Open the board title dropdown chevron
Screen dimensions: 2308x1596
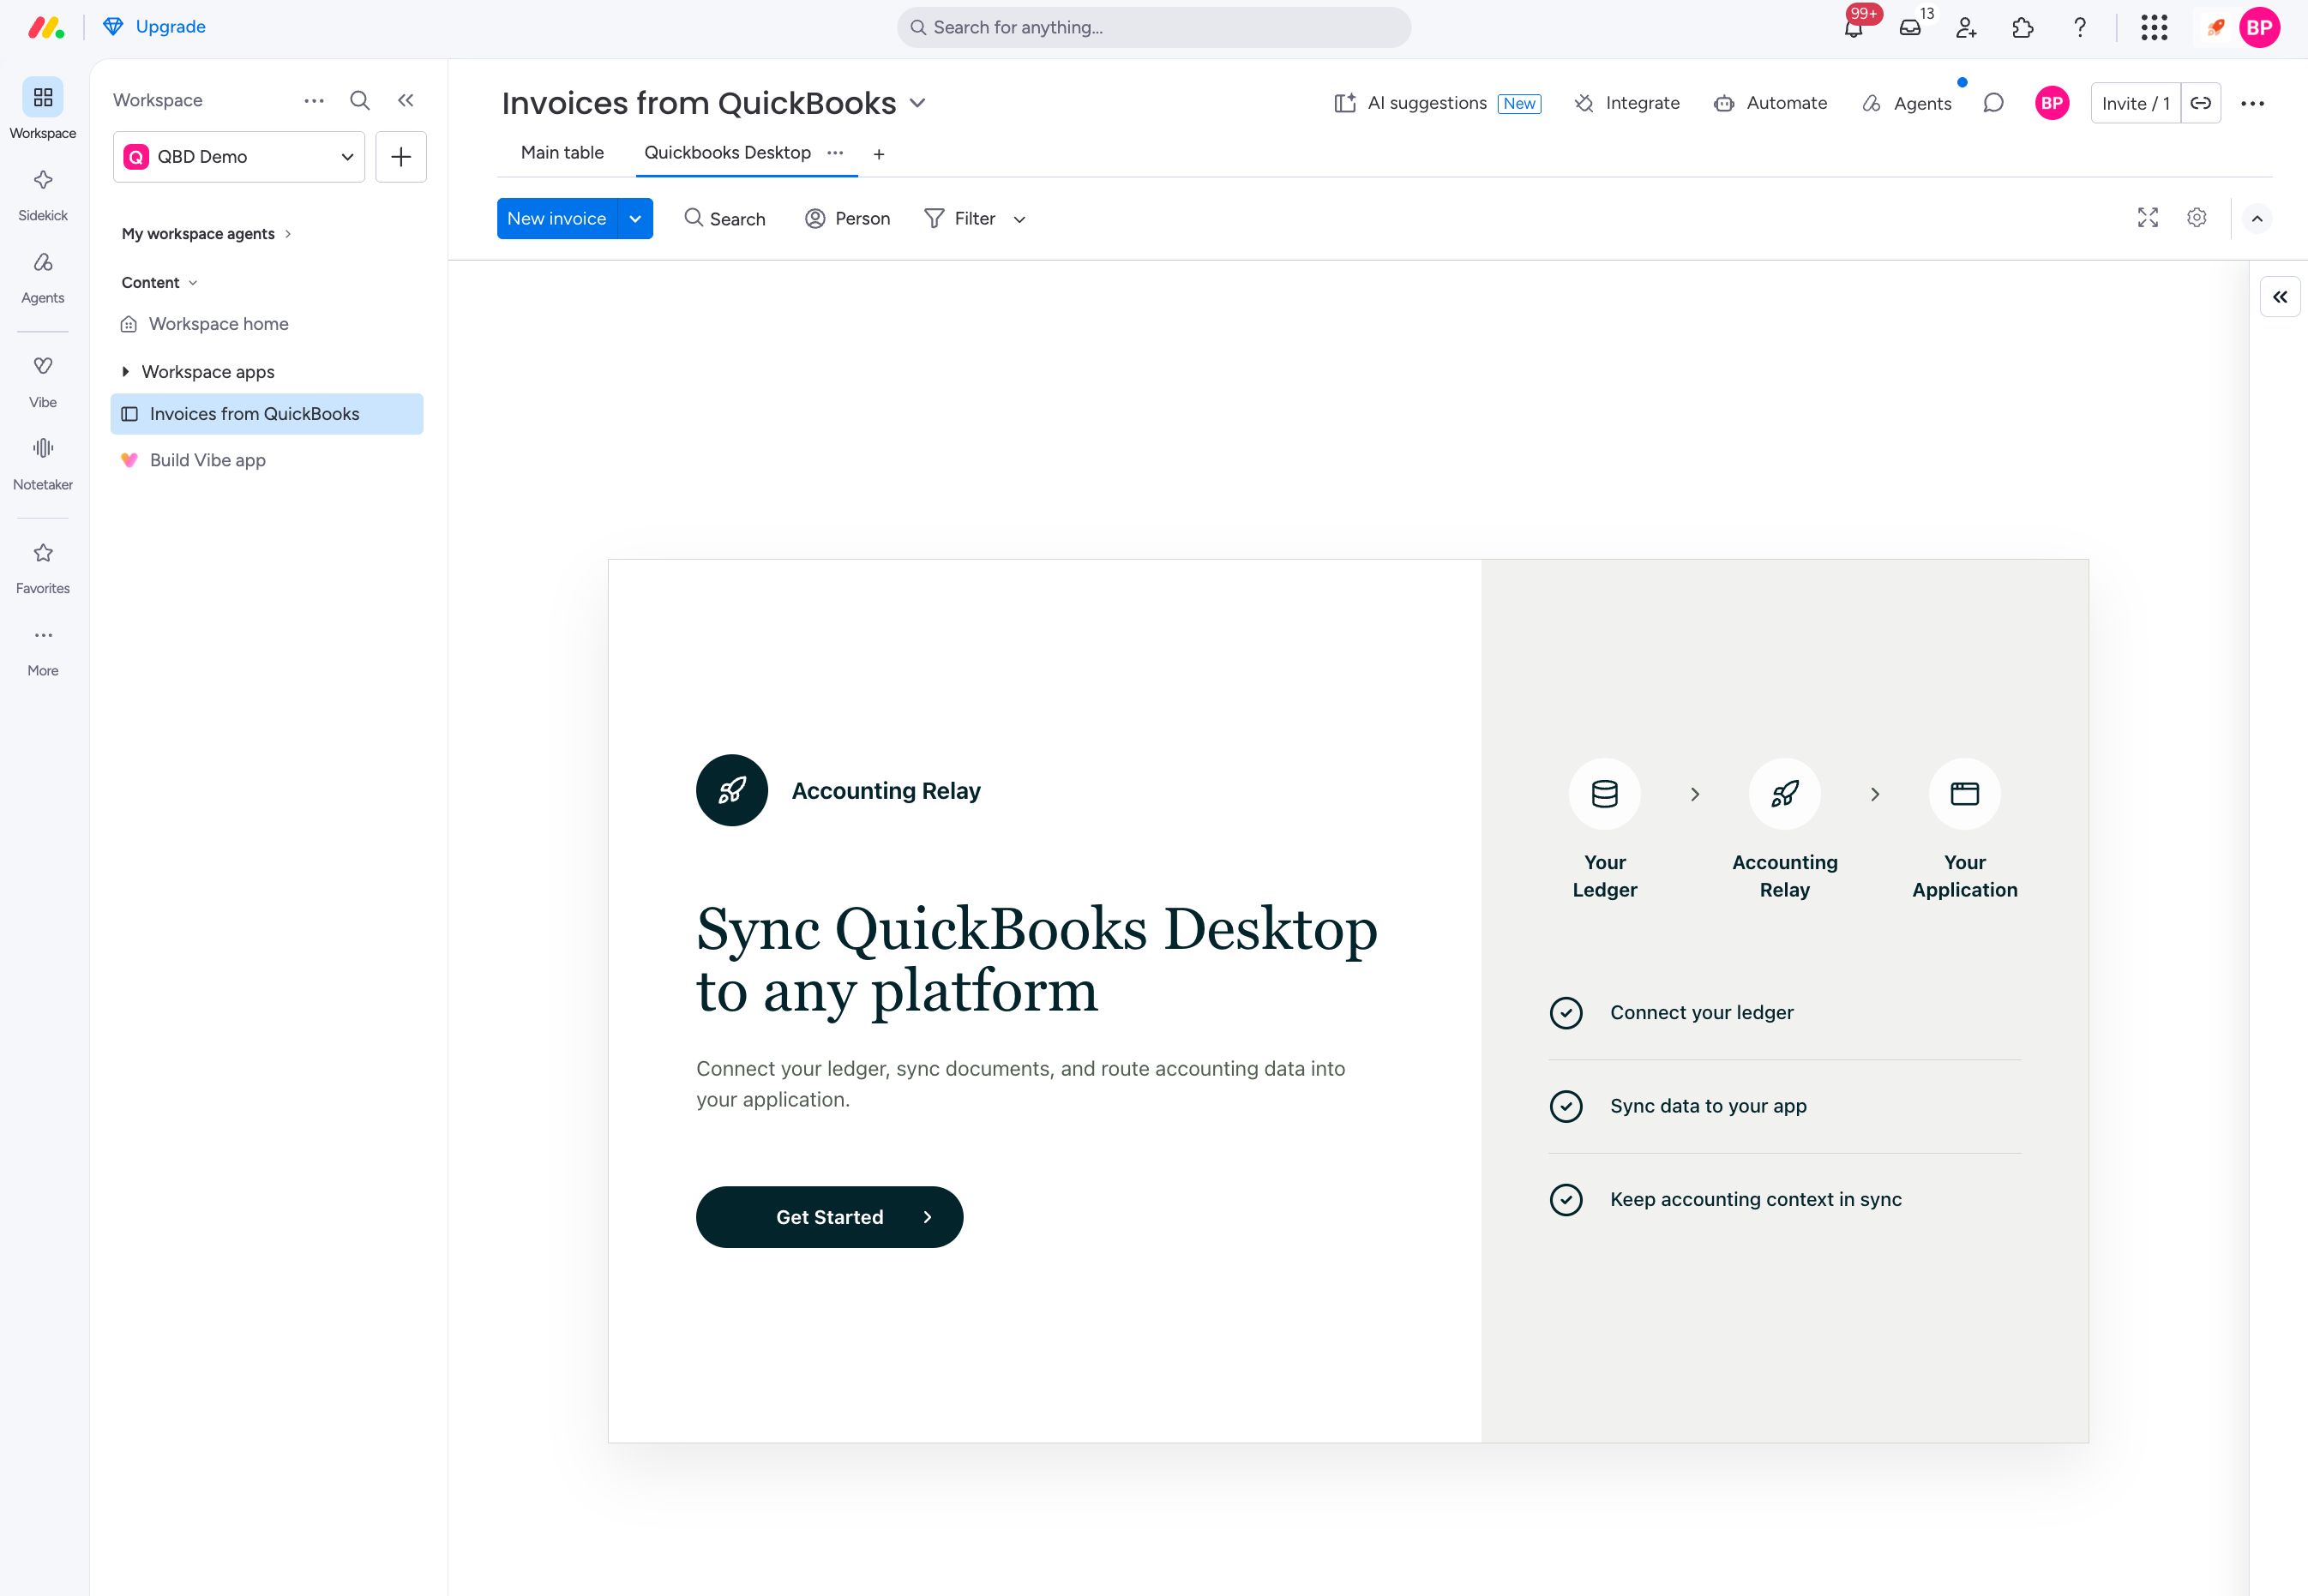tap(917, 103)
